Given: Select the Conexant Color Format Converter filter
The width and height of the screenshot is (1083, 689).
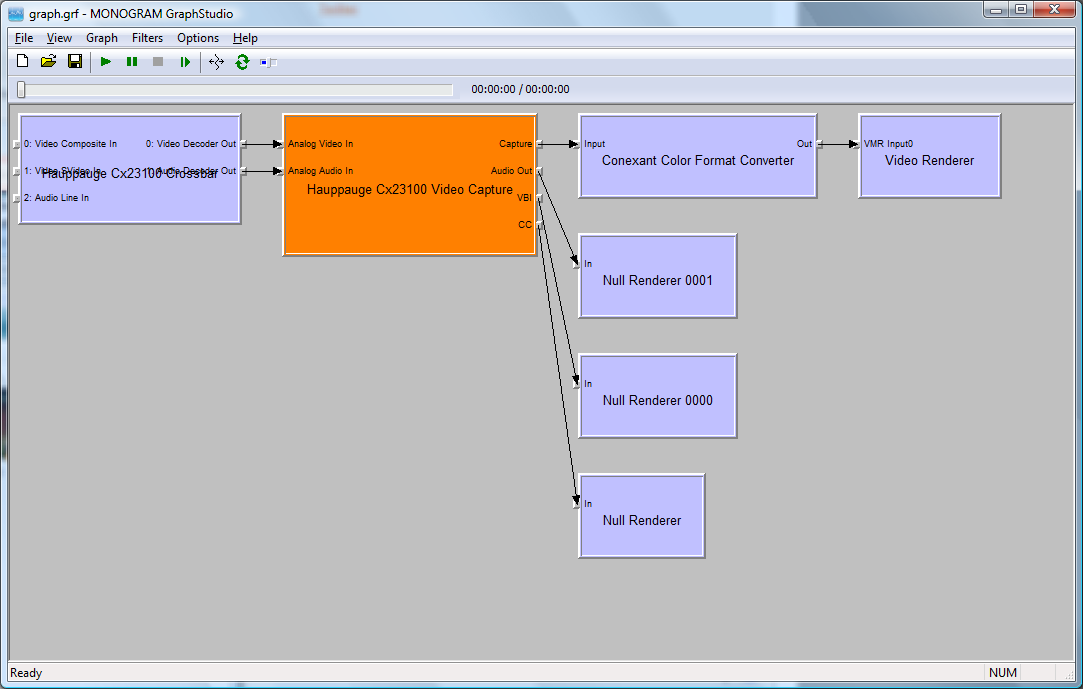Looking at the screenshot, I should (698, 156).
